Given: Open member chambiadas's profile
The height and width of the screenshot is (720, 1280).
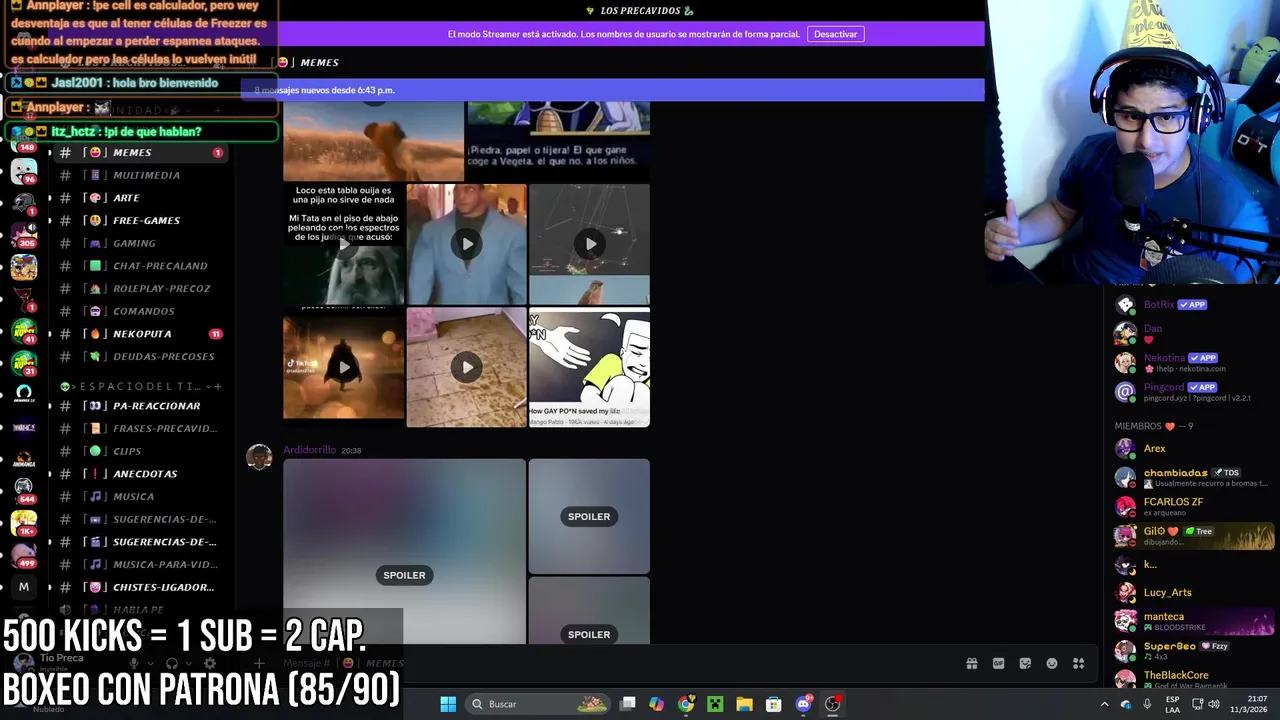Looking at the screenshot, I should (x=1193, y=478).
